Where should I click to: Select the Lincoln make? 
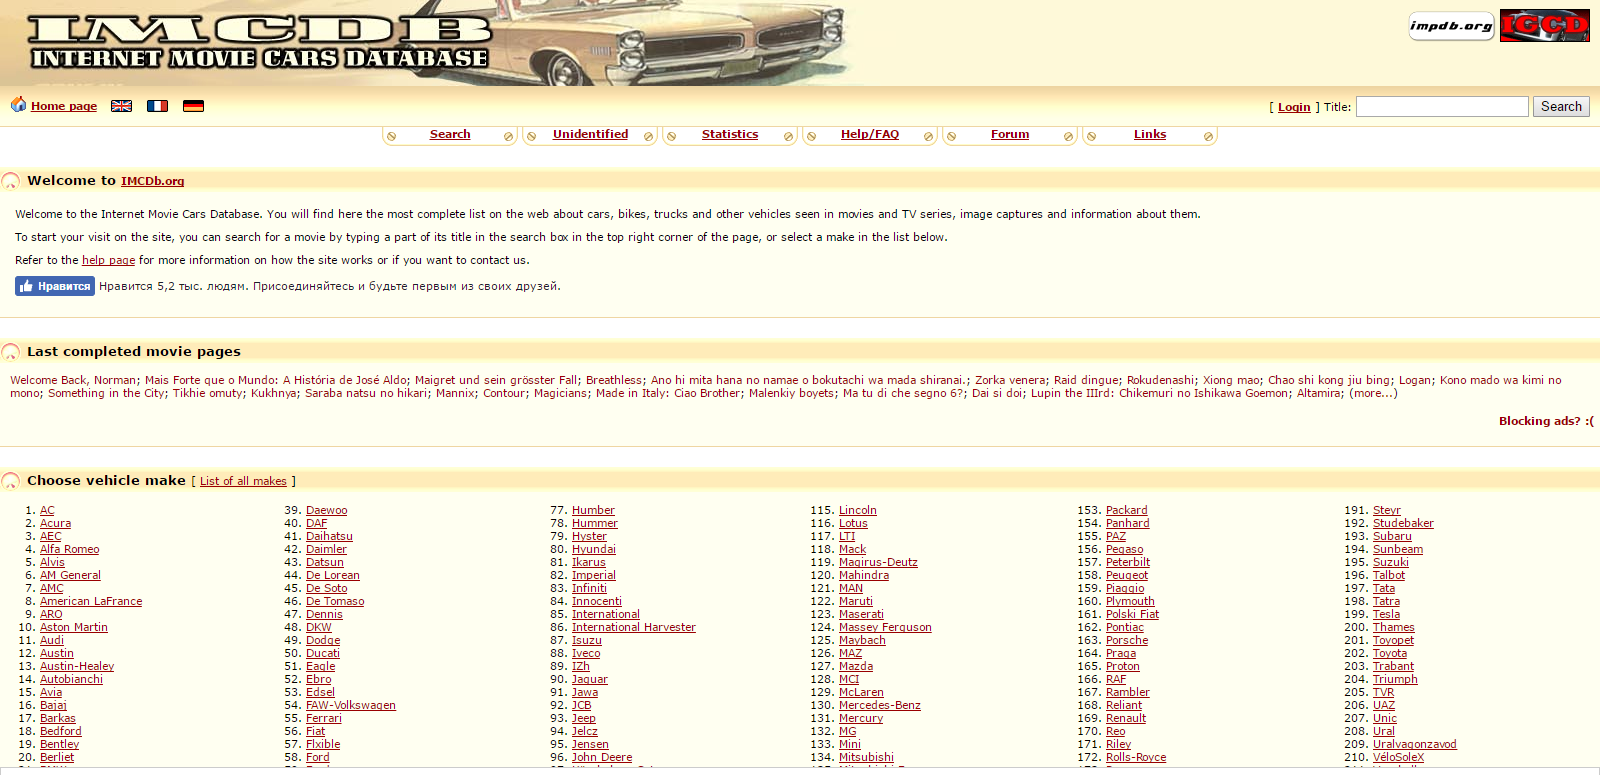[x=858, y=510]
